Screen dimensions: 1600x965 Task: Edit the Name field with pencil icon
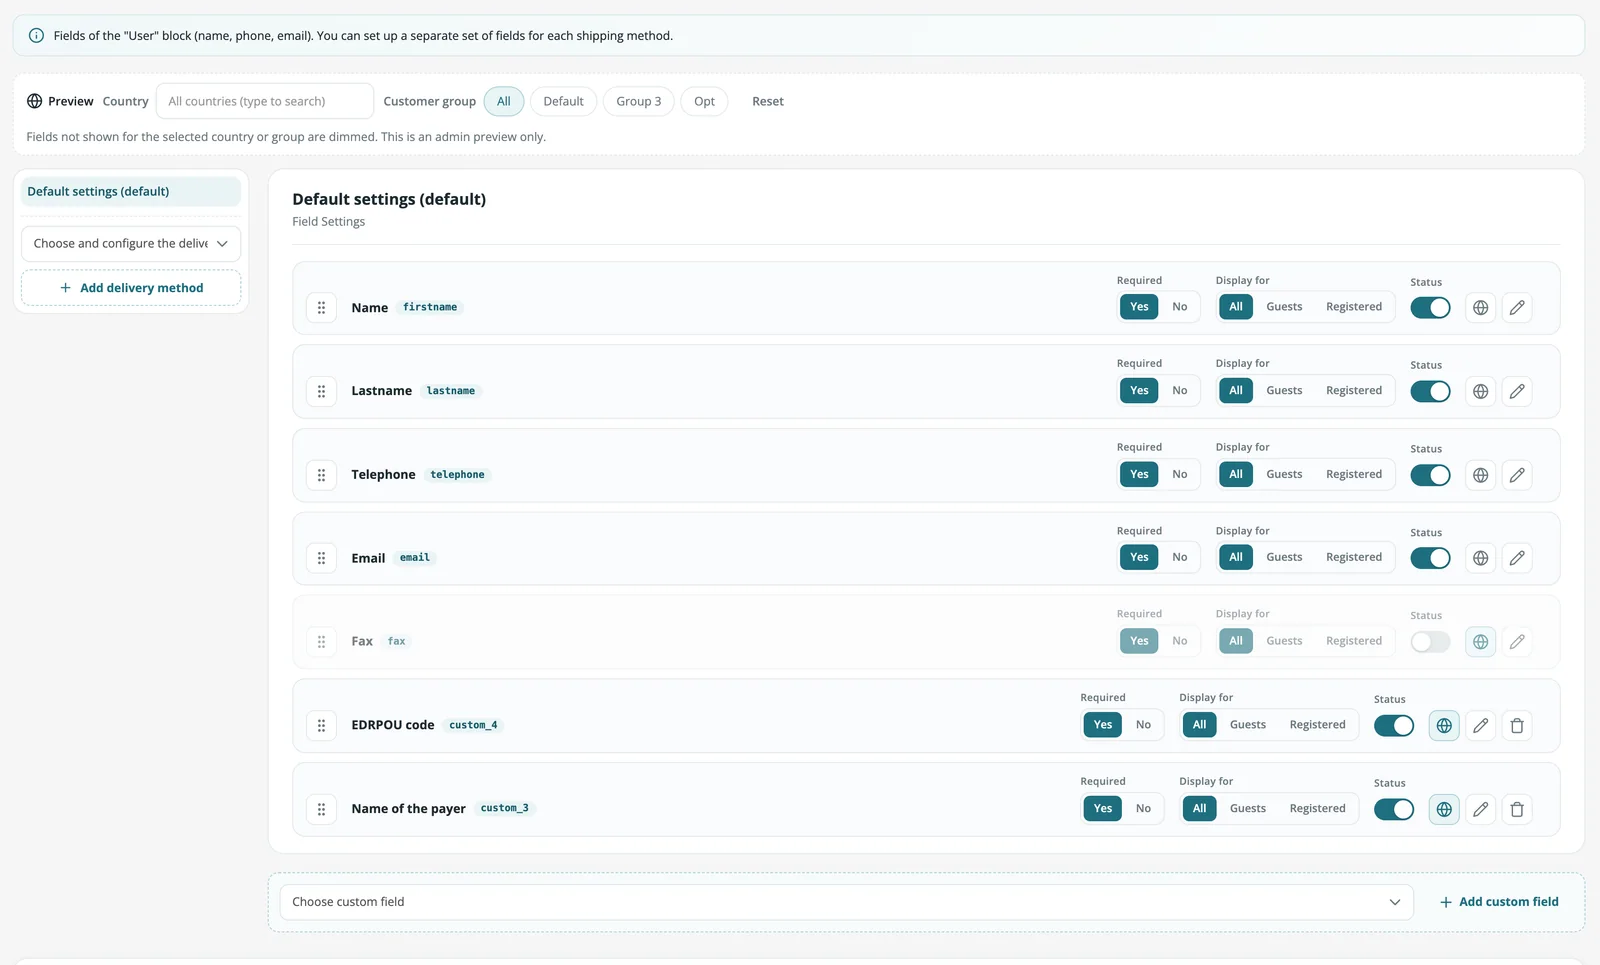pos(1517,308)
